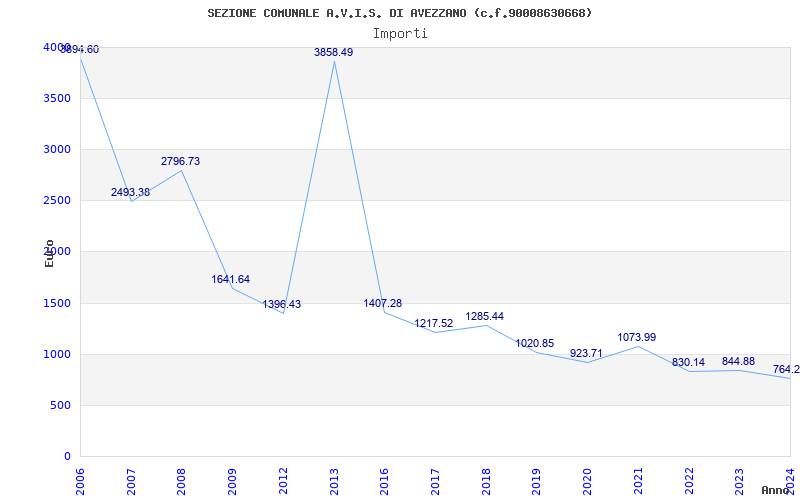The height and width of the screenshot is (500, 800).
Task: Select the 830.14 data label
Action: point(688,362)
